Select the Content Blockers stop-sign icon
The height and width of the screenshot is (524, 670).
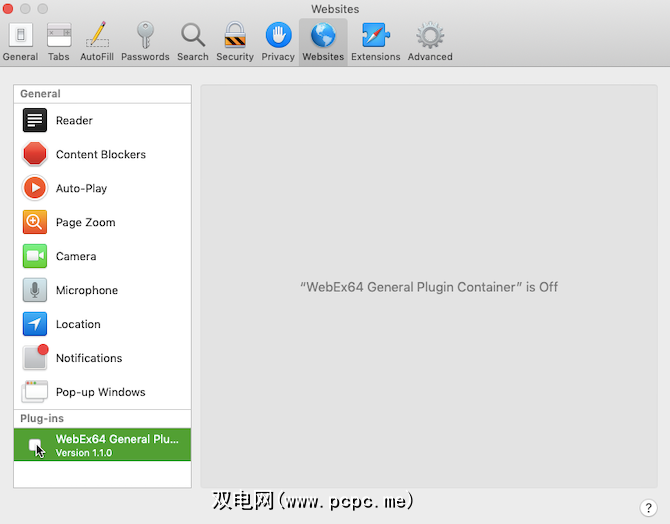35,154
